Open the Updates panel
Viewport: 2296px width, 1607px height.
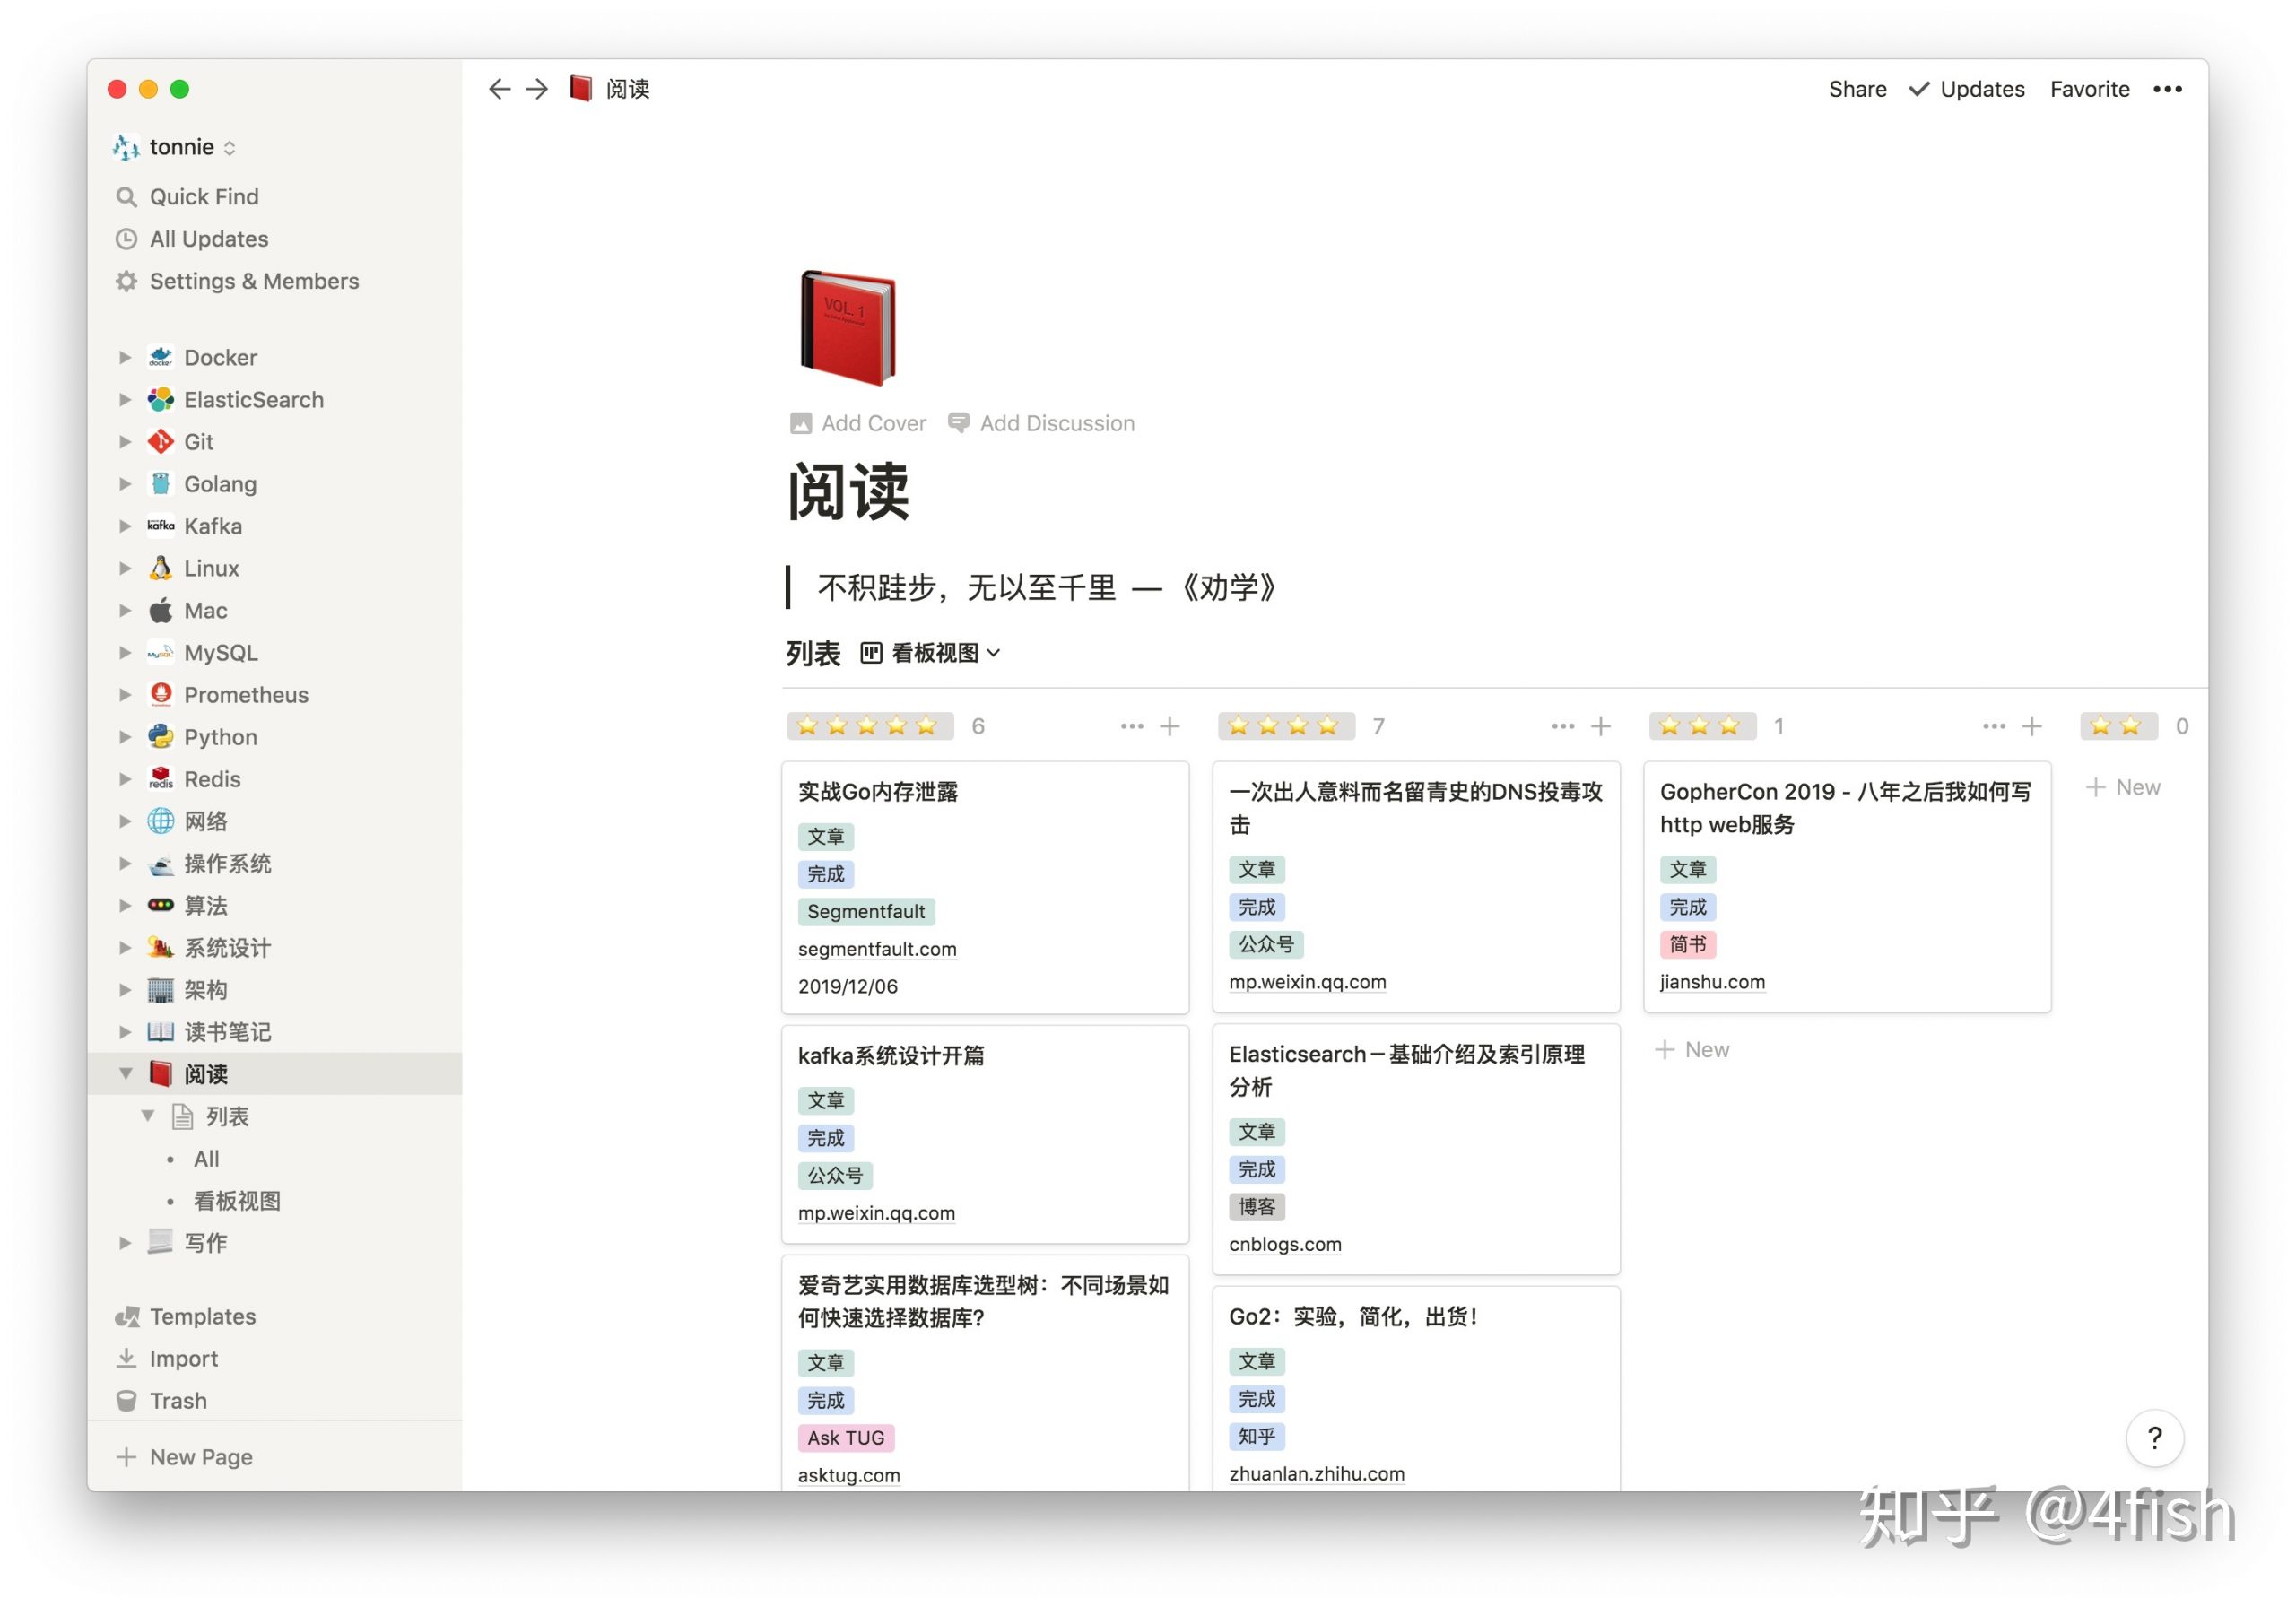1967,89
